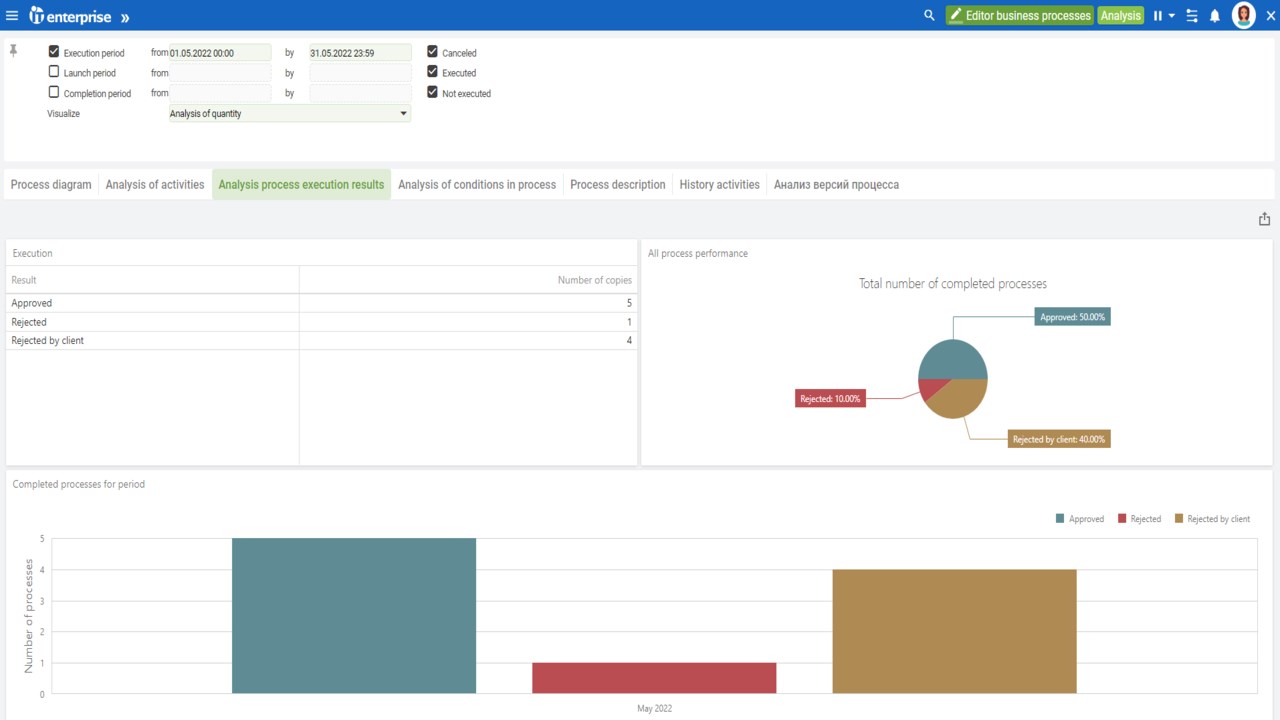This screenshot has height=720, width=1280.
Task: Click the user avatar picture
Action: 1244,15
